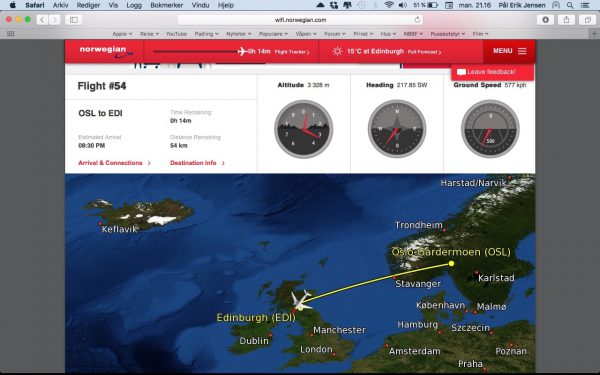Open the Arkiv menu
Image resolution: width=600 pixels, height=375 pixels.
pyautogui.click(x=60, y=5)
